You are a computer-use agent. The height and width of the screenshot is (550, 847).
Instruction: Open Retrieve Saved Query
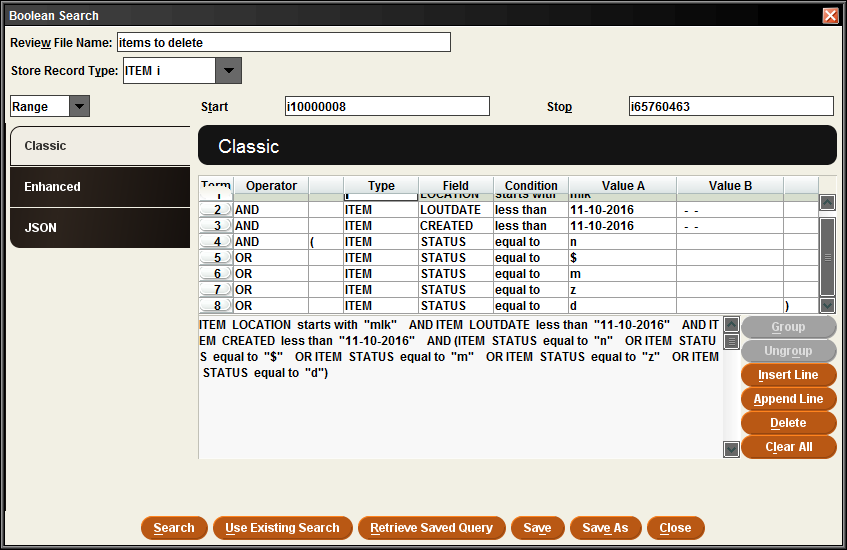pyautogui.click(x=431, y=528)
